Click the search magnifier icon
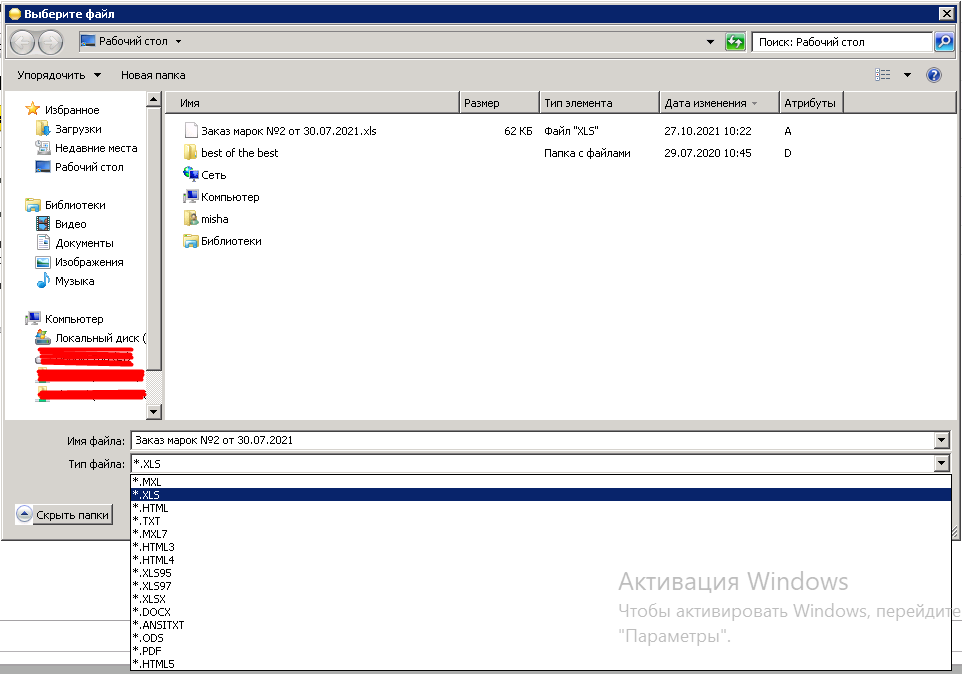This screenshot has height=674, width=962. [x=943, y=42]
